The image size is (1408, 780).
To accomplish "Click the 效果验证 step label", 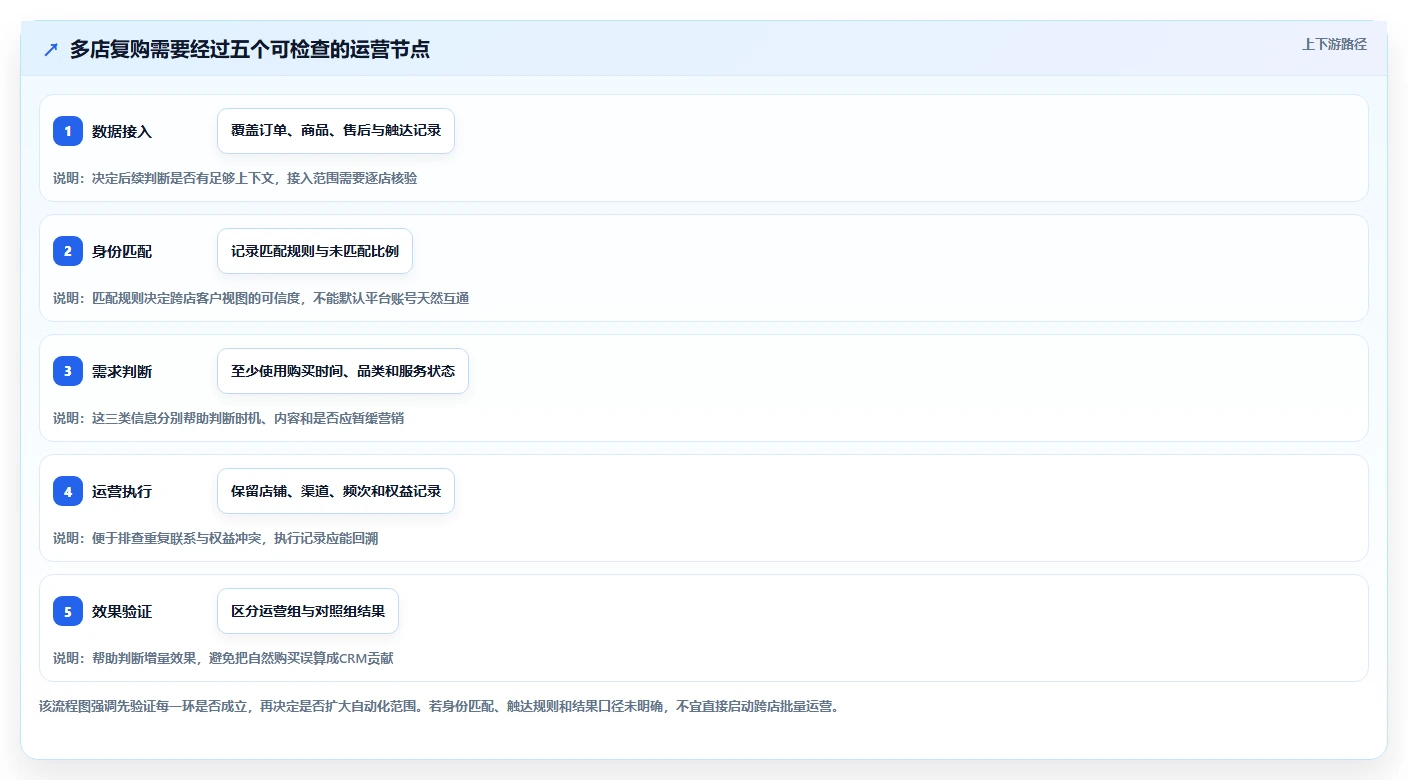I will click(122, 611).
